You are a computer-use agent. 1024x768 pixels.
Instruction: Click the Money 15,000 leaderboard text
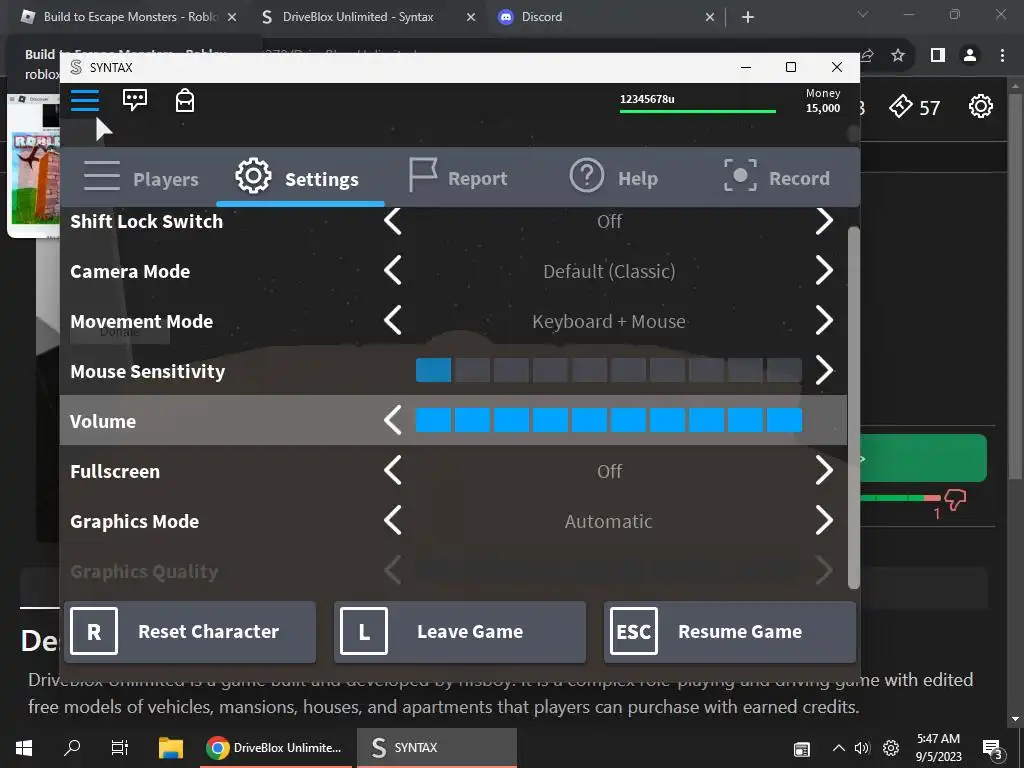[823, 101]
